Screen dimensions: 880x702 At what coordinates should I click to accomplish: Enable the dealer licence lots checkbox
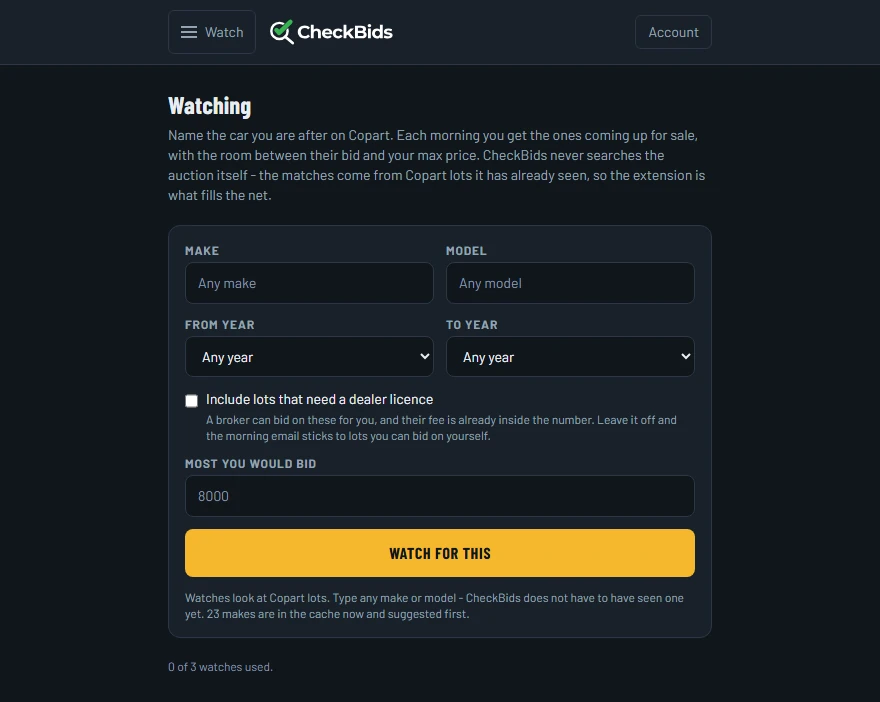tap(191, 401)
